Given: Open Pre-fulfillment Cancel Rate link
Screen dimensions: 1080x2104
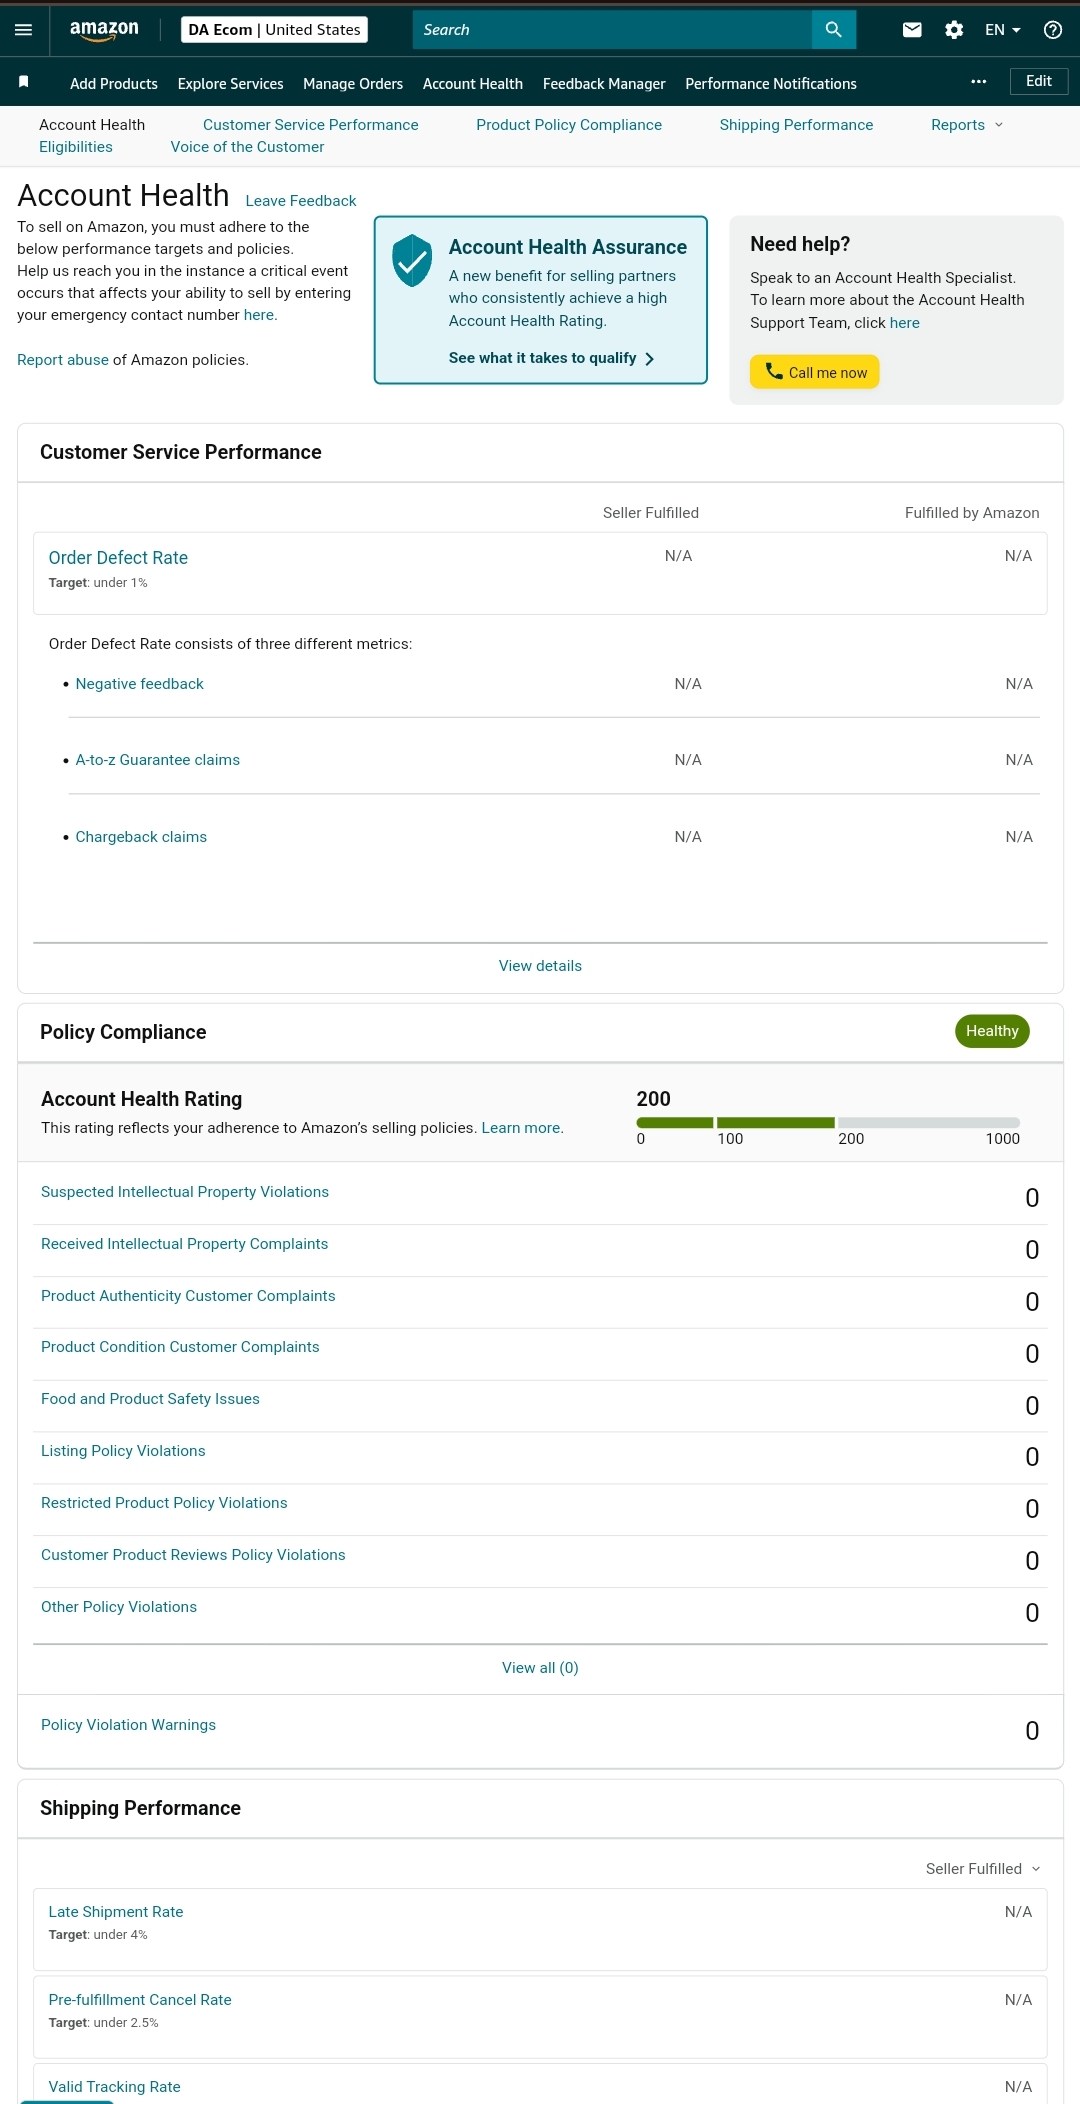Looking at the screenshot, I should 140,2000.
